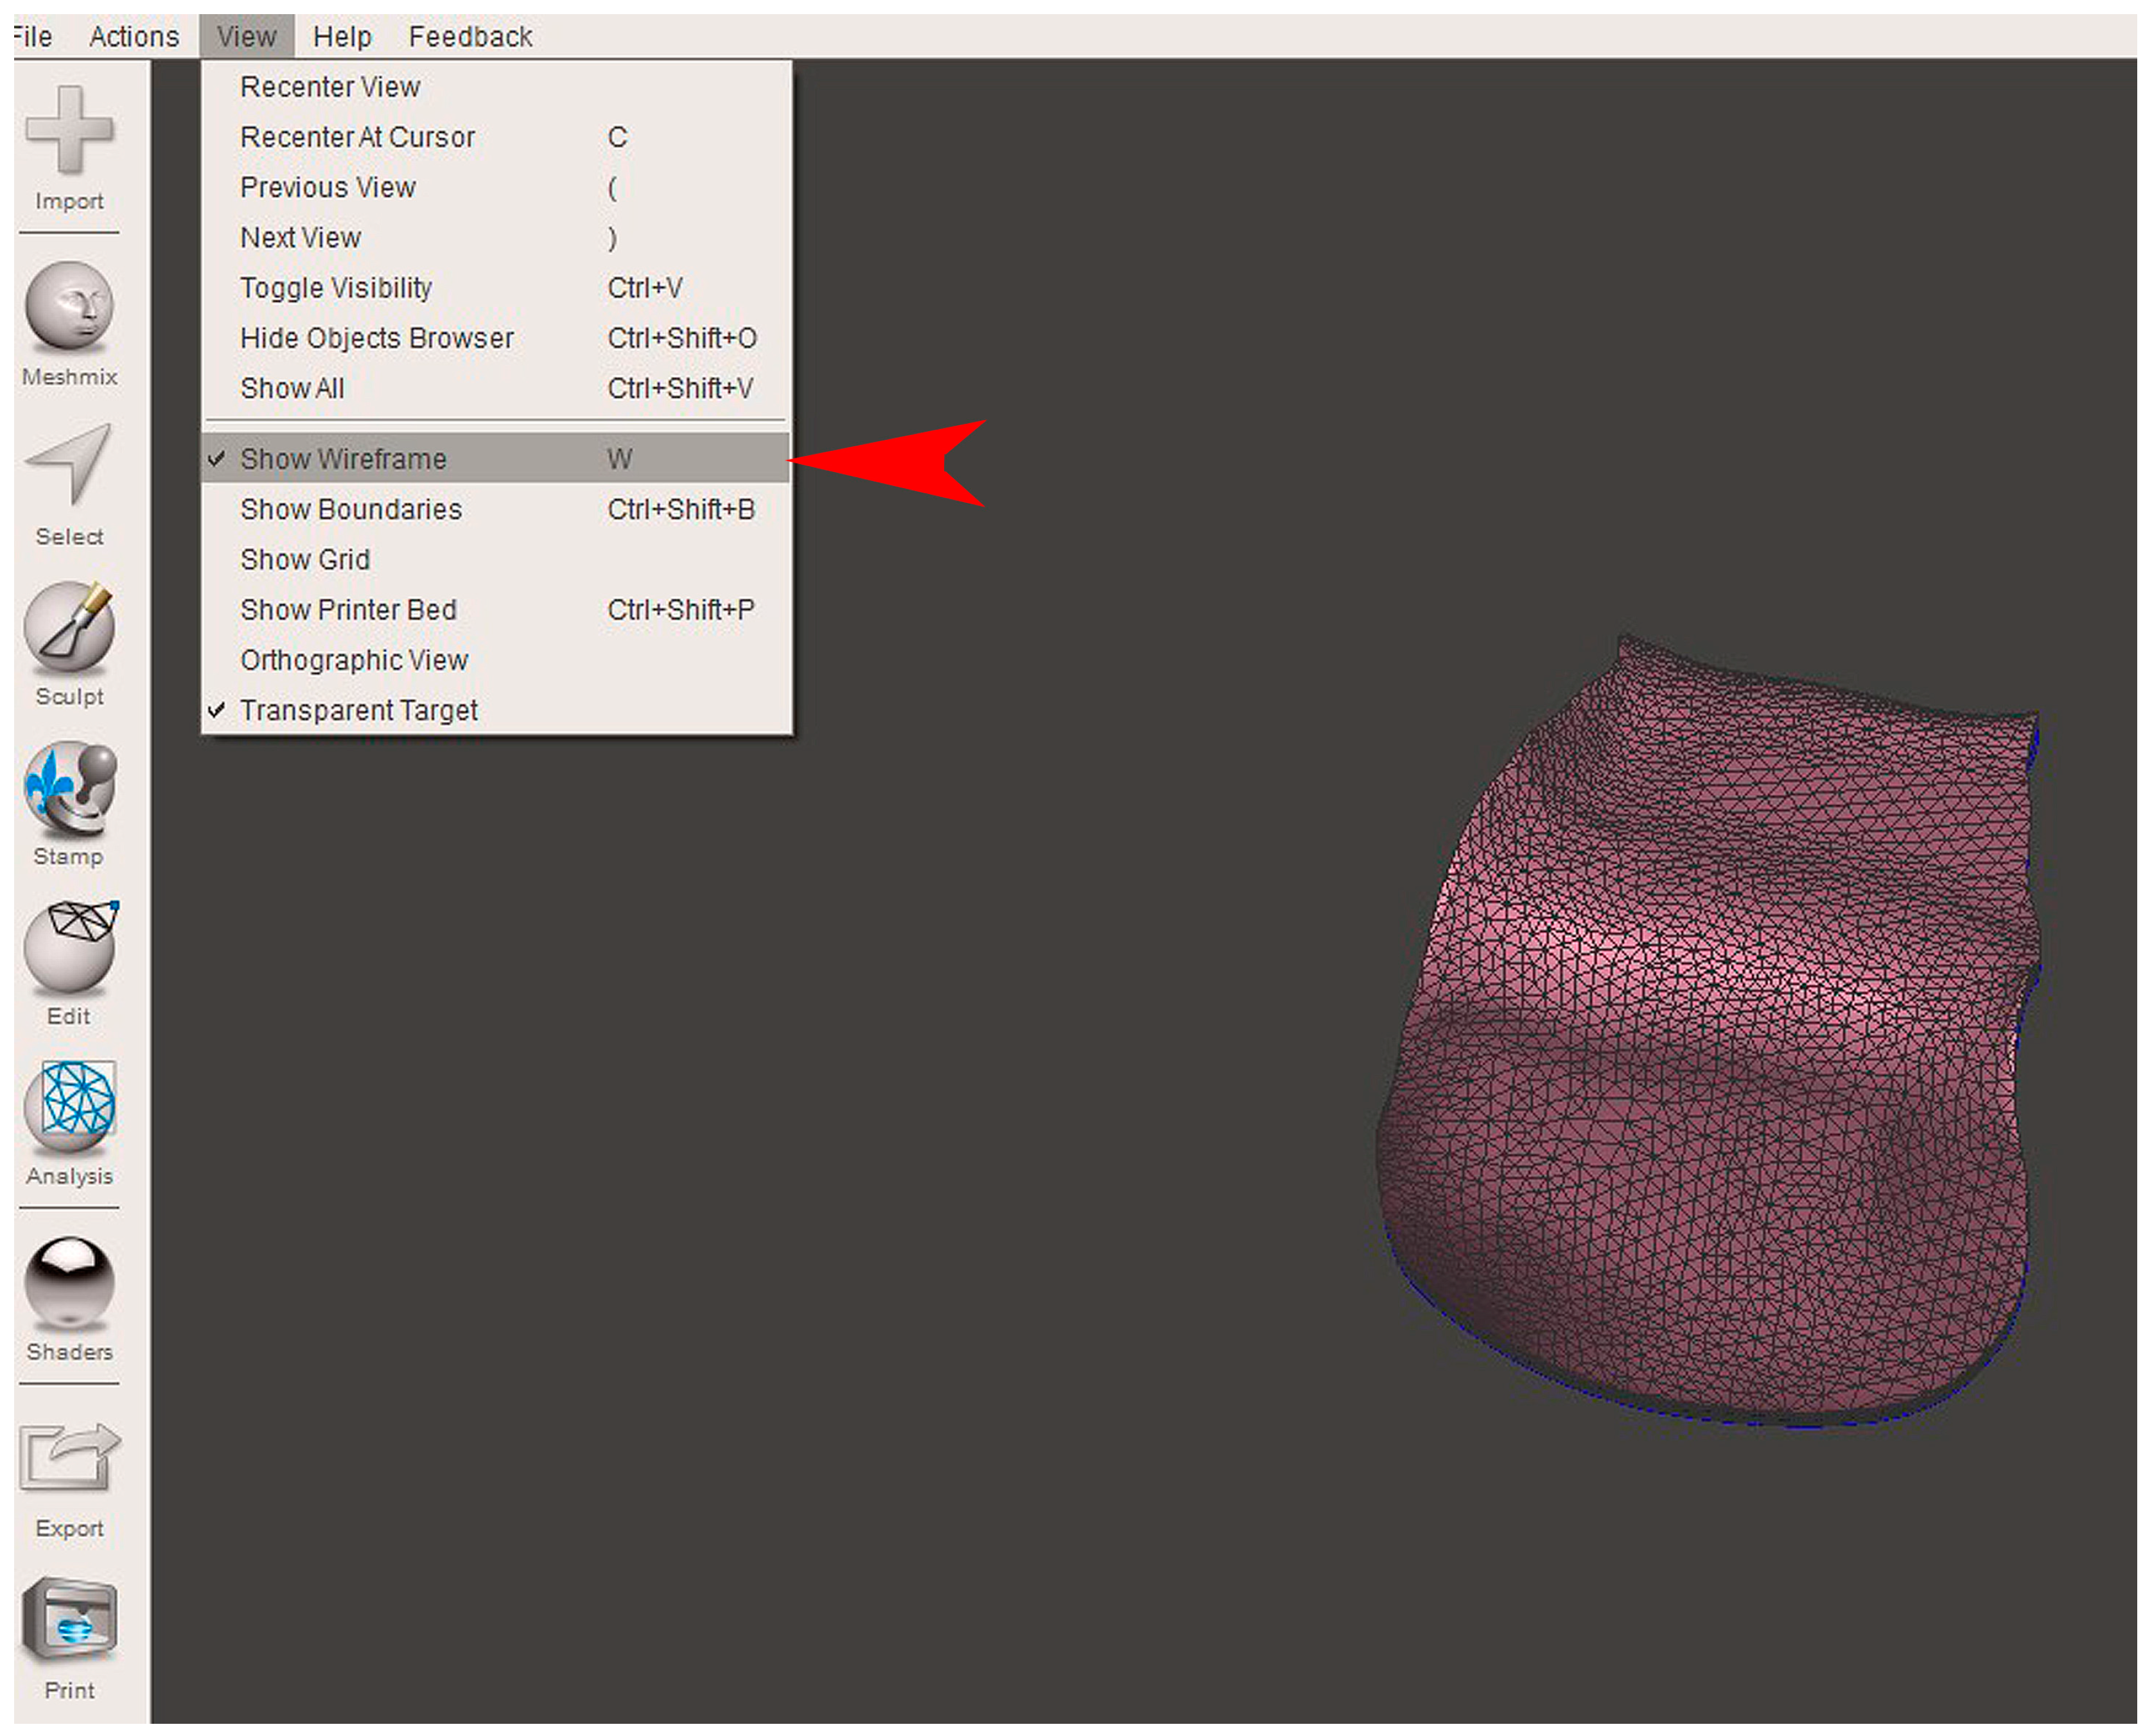
Task: Uncheck Show Wireframe menu option
Action: [343, 460]
